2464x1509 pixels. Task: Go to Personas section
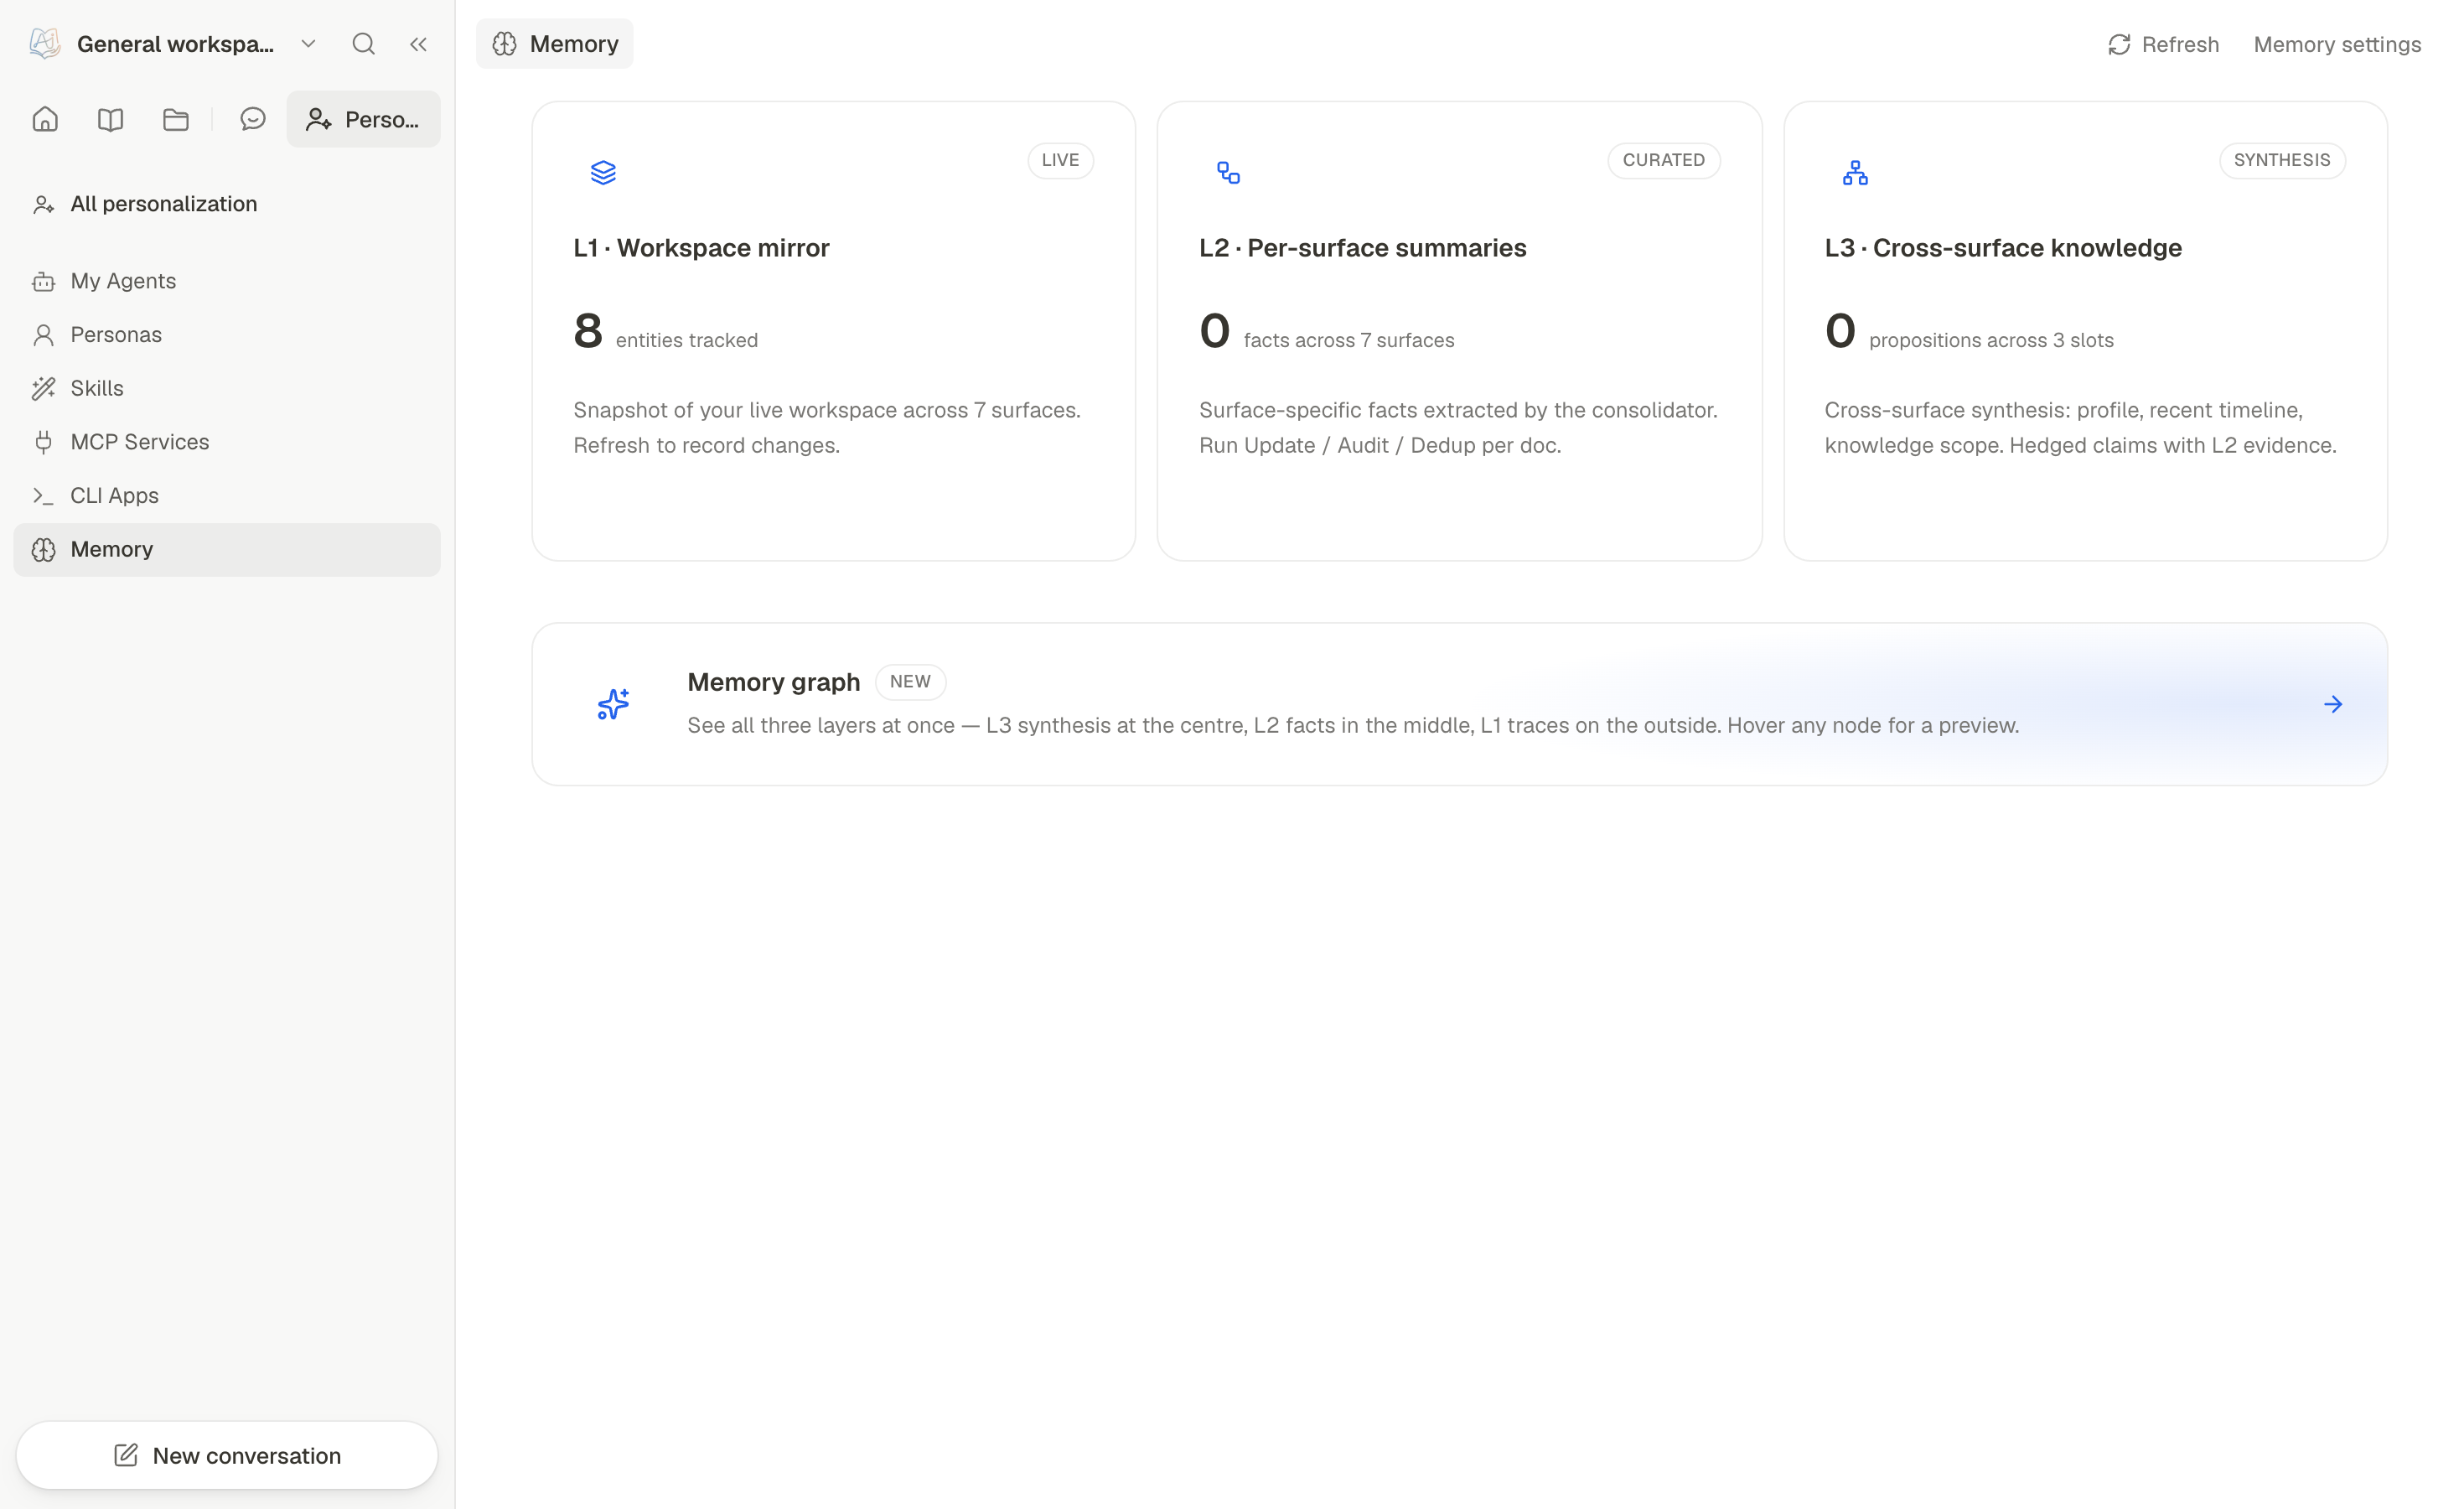227,335
